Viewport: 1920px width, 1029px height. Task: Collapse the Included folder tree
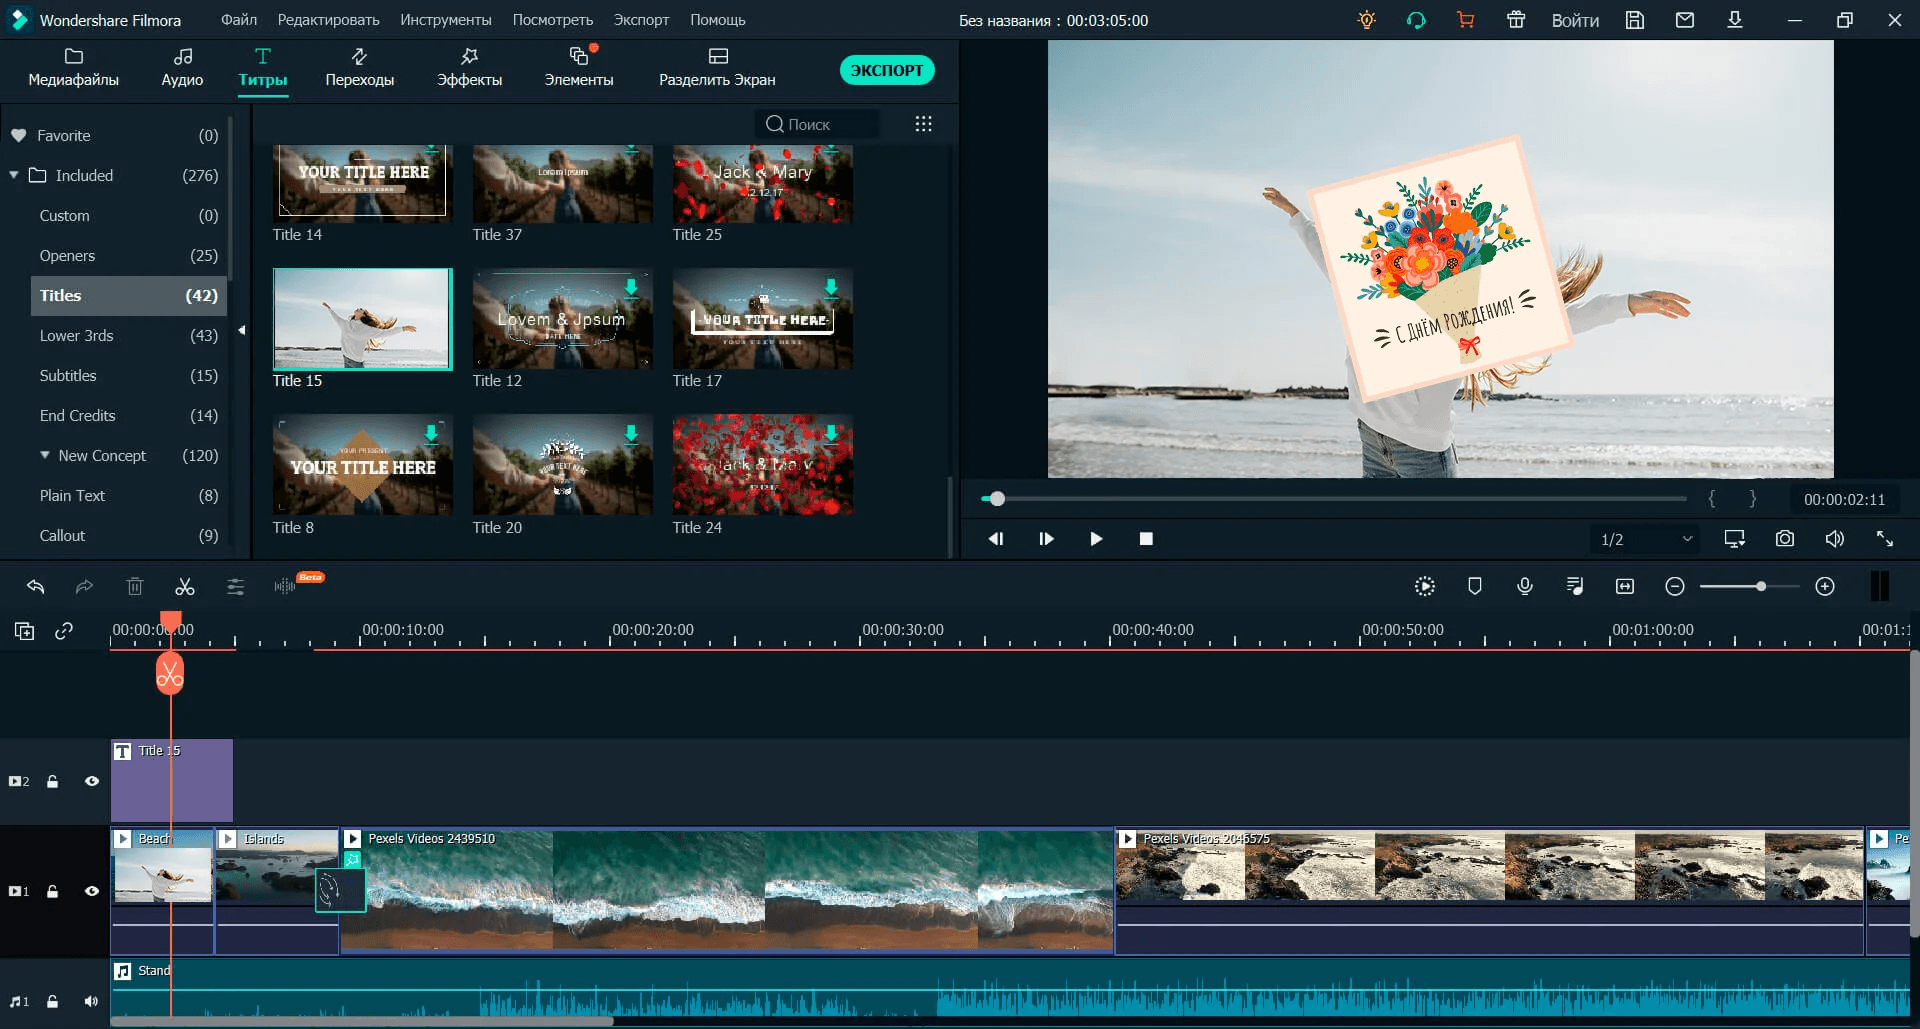(x=15, y=175)
